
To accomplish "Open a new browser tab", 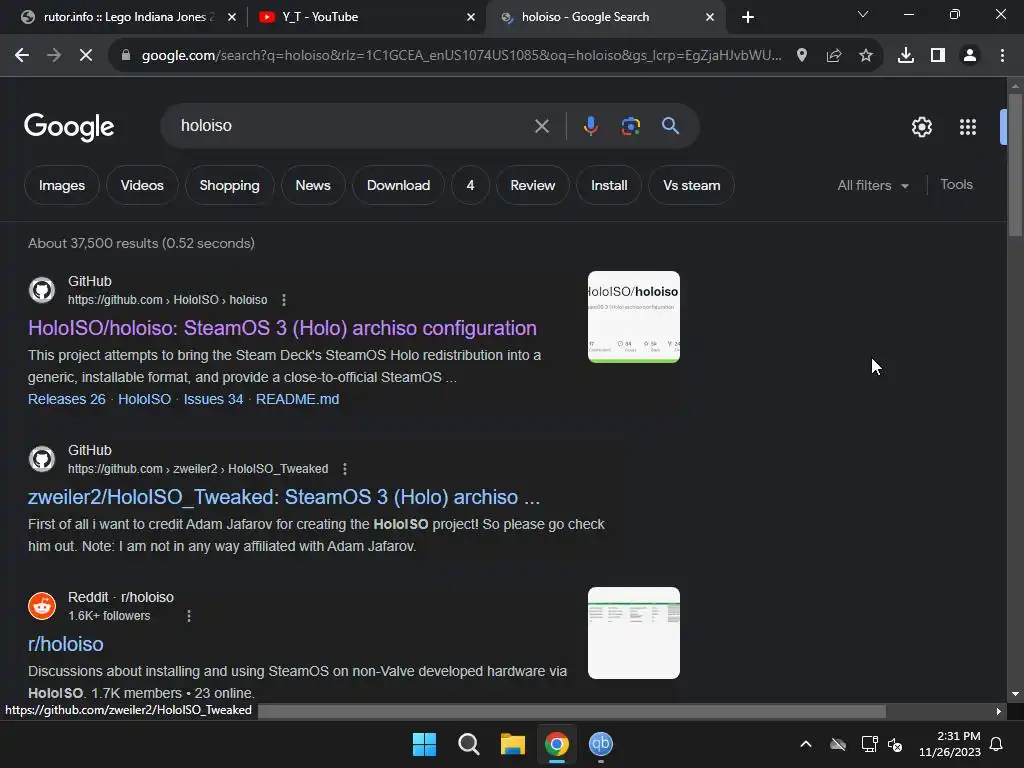I will (748, 17).
